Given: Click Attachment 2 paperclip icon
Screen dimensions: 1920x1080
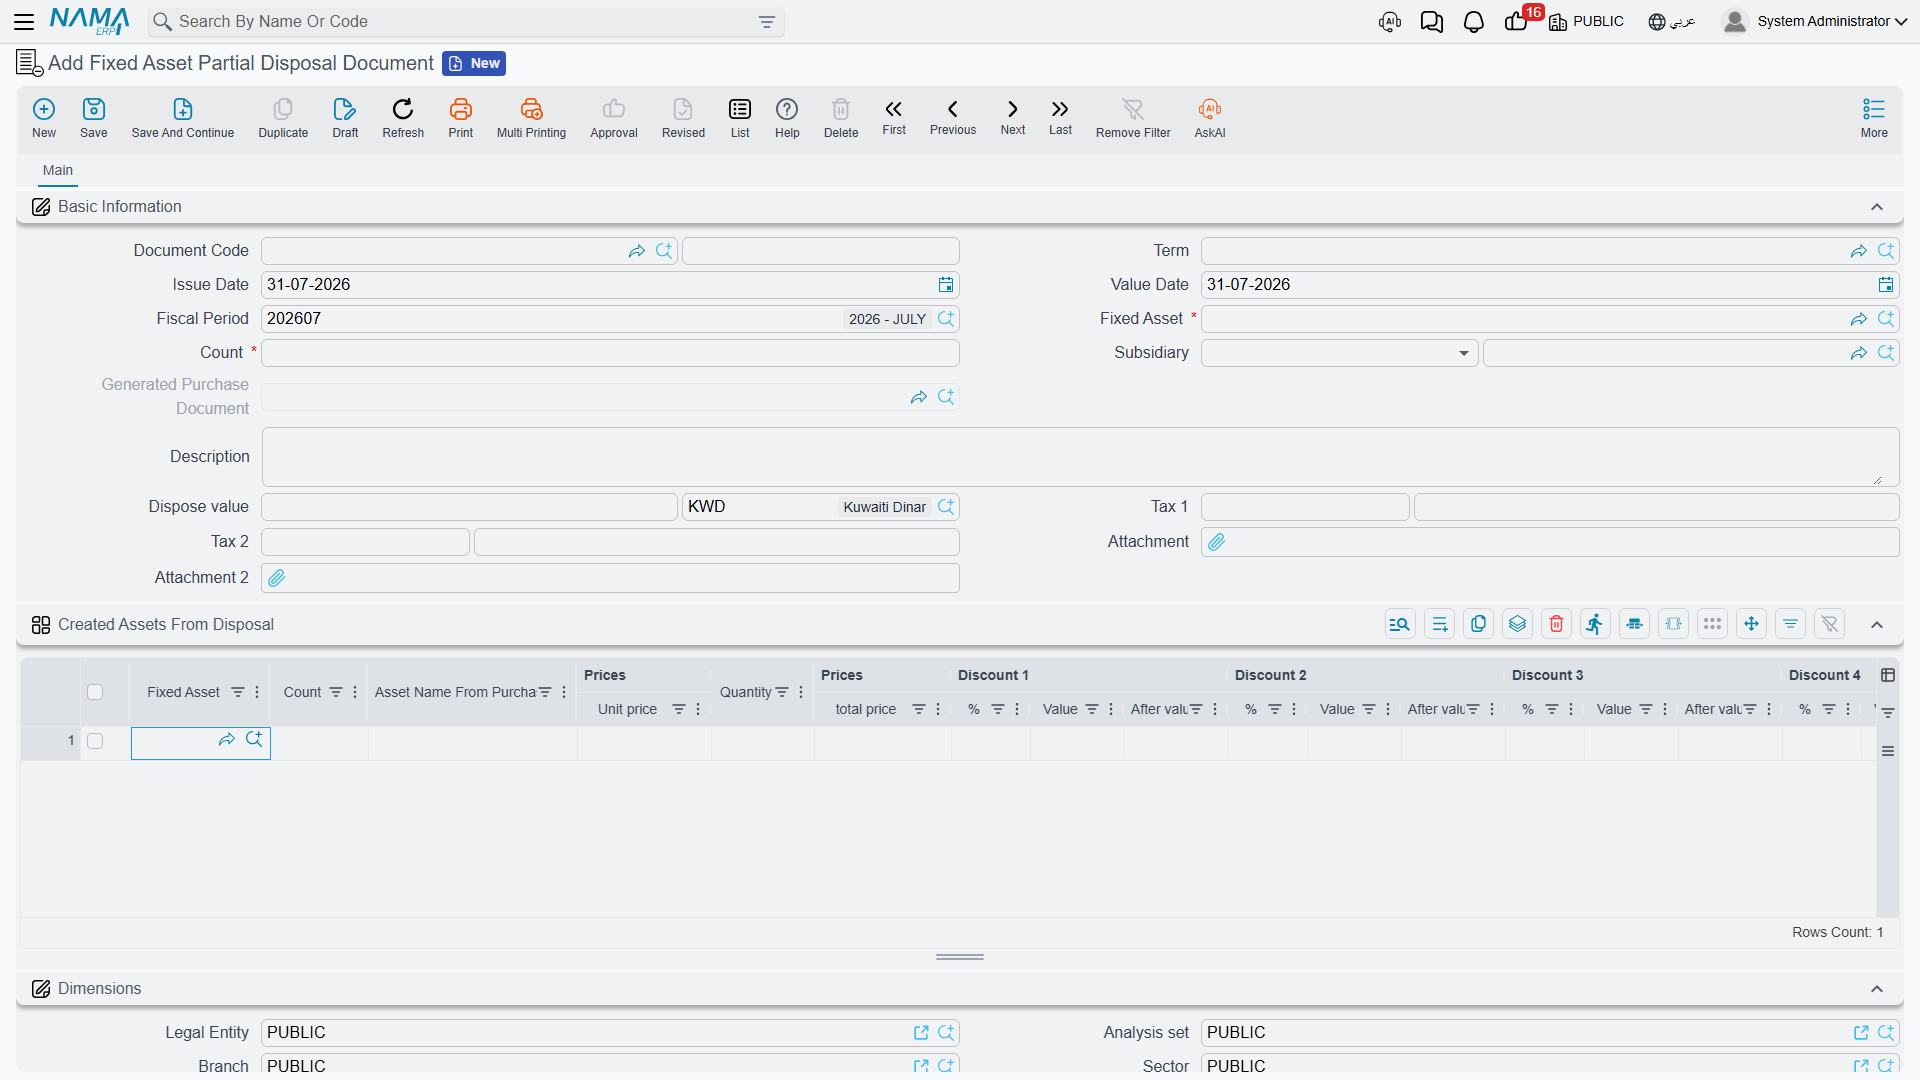Looking at the screenshot, I should pyautogui.click(x=277, y=578).
